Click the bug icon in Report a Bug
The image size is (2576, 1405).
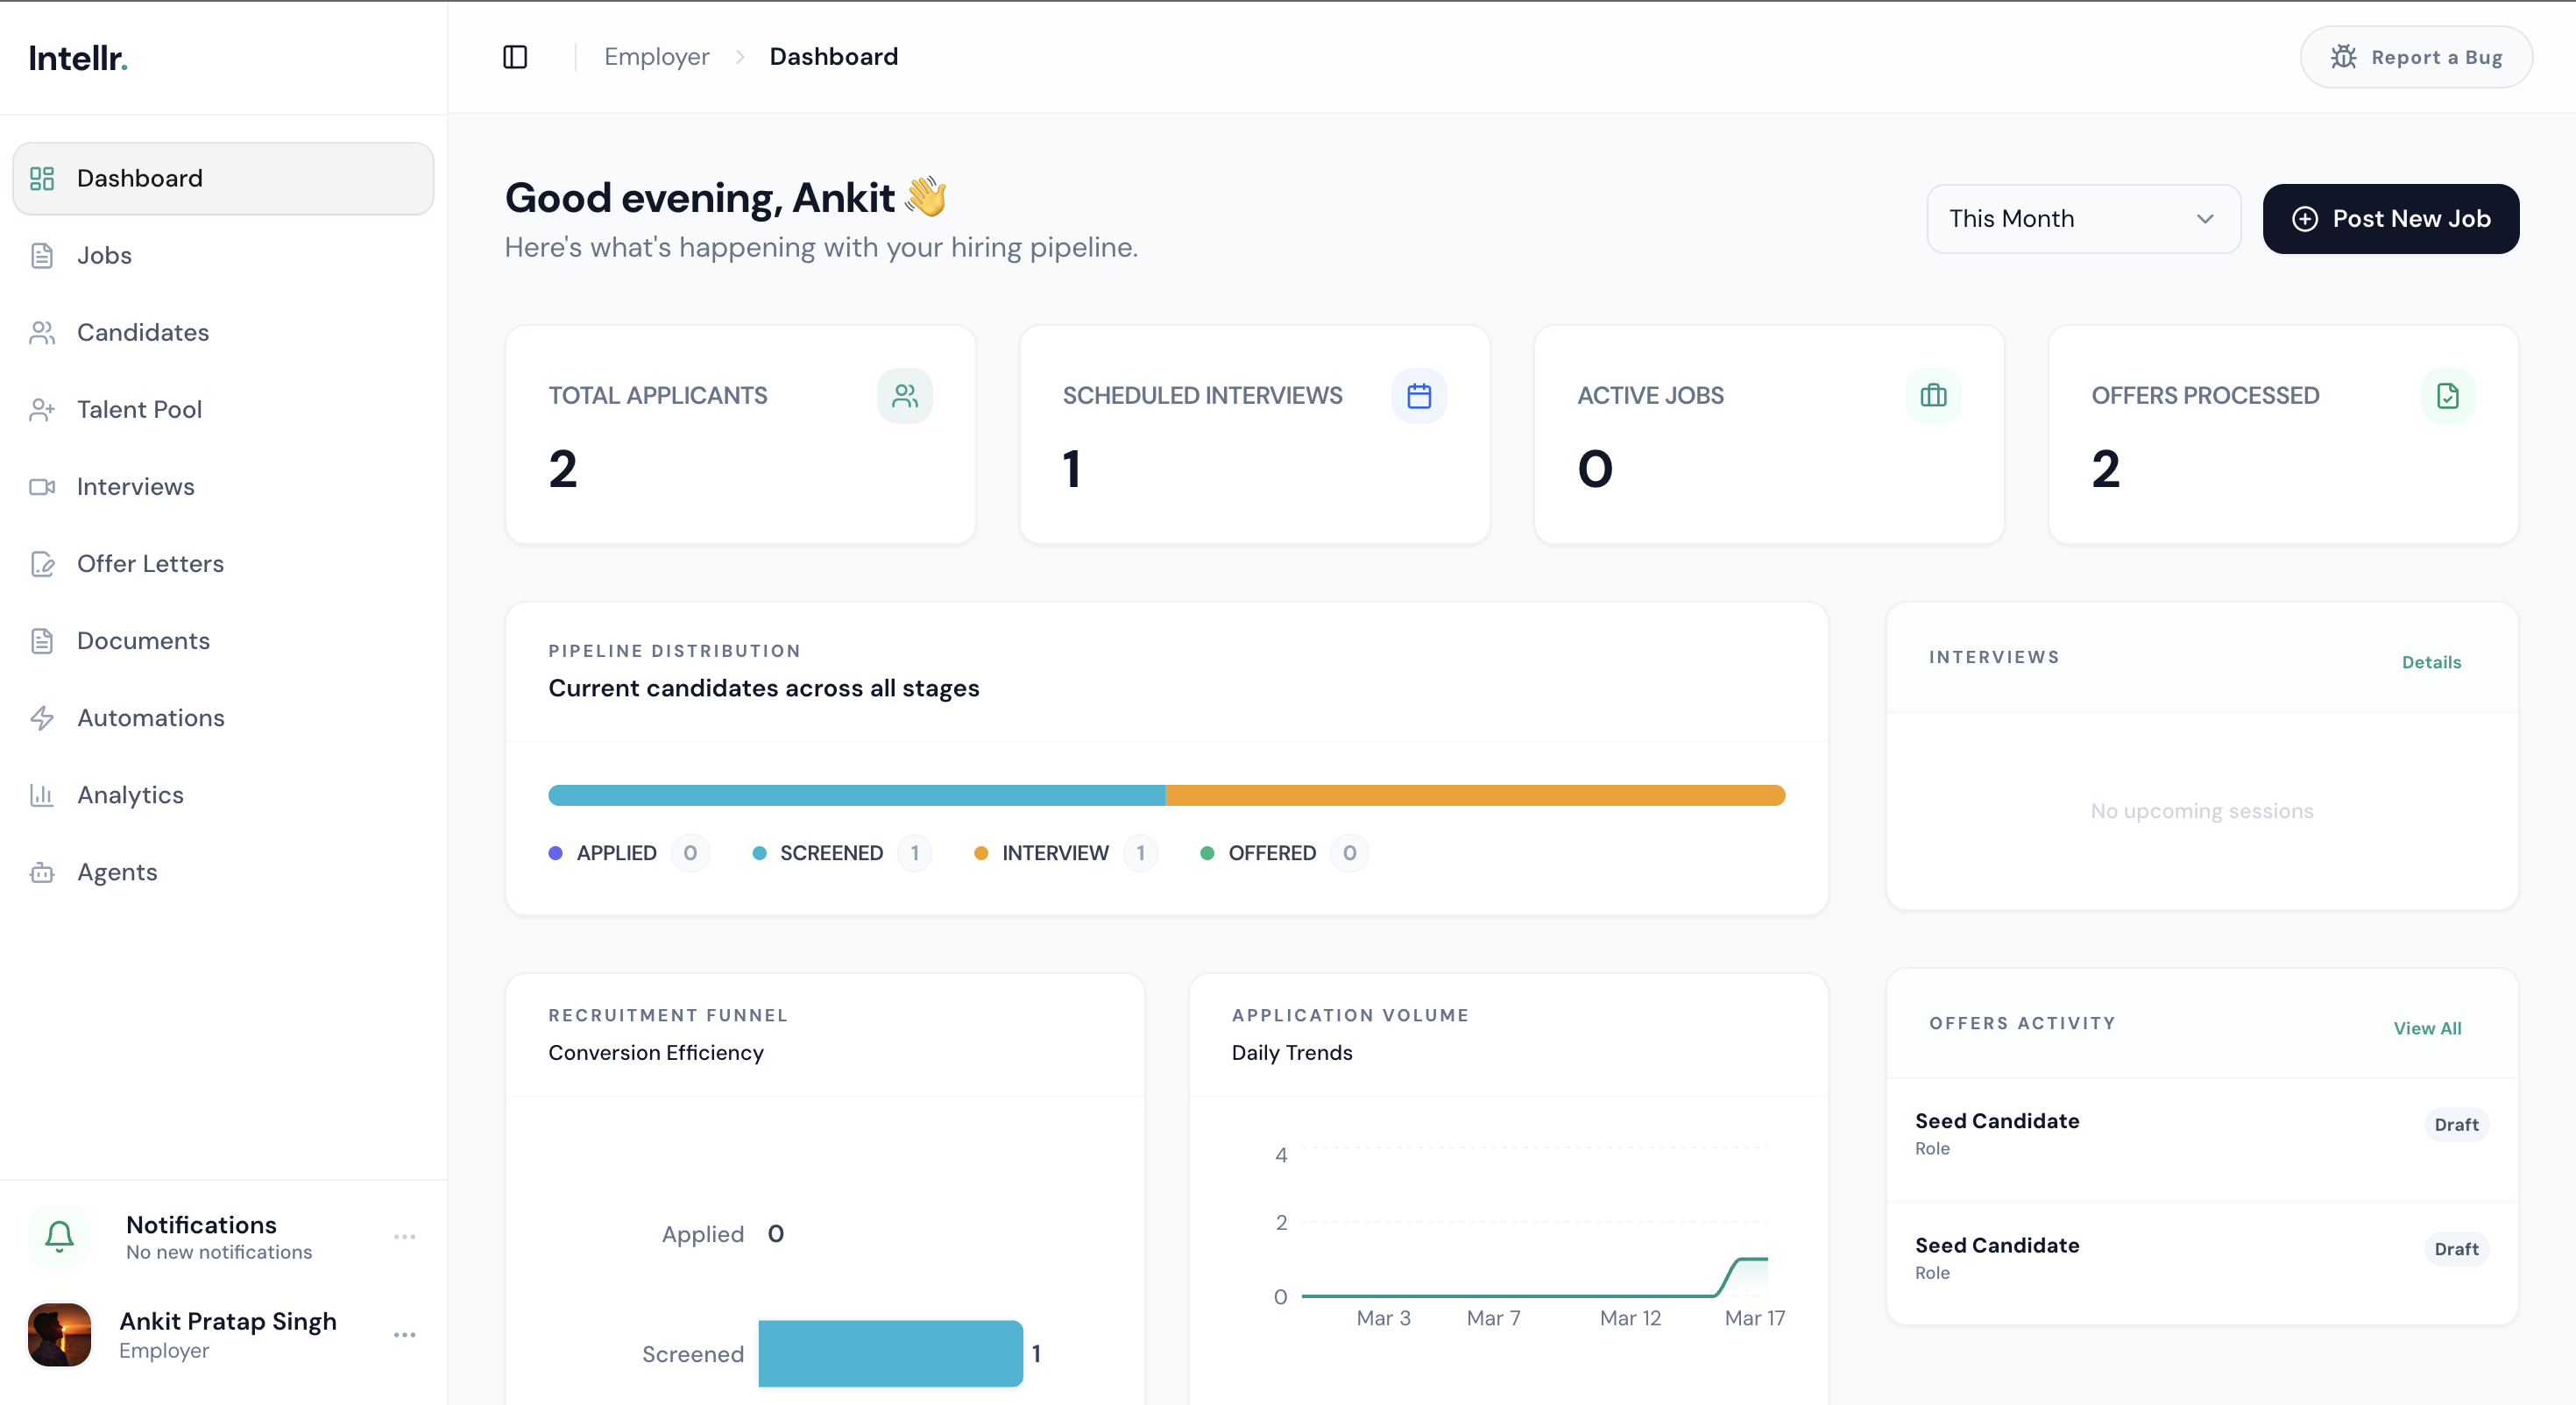pyautogui.click(x=2343, y=57)
